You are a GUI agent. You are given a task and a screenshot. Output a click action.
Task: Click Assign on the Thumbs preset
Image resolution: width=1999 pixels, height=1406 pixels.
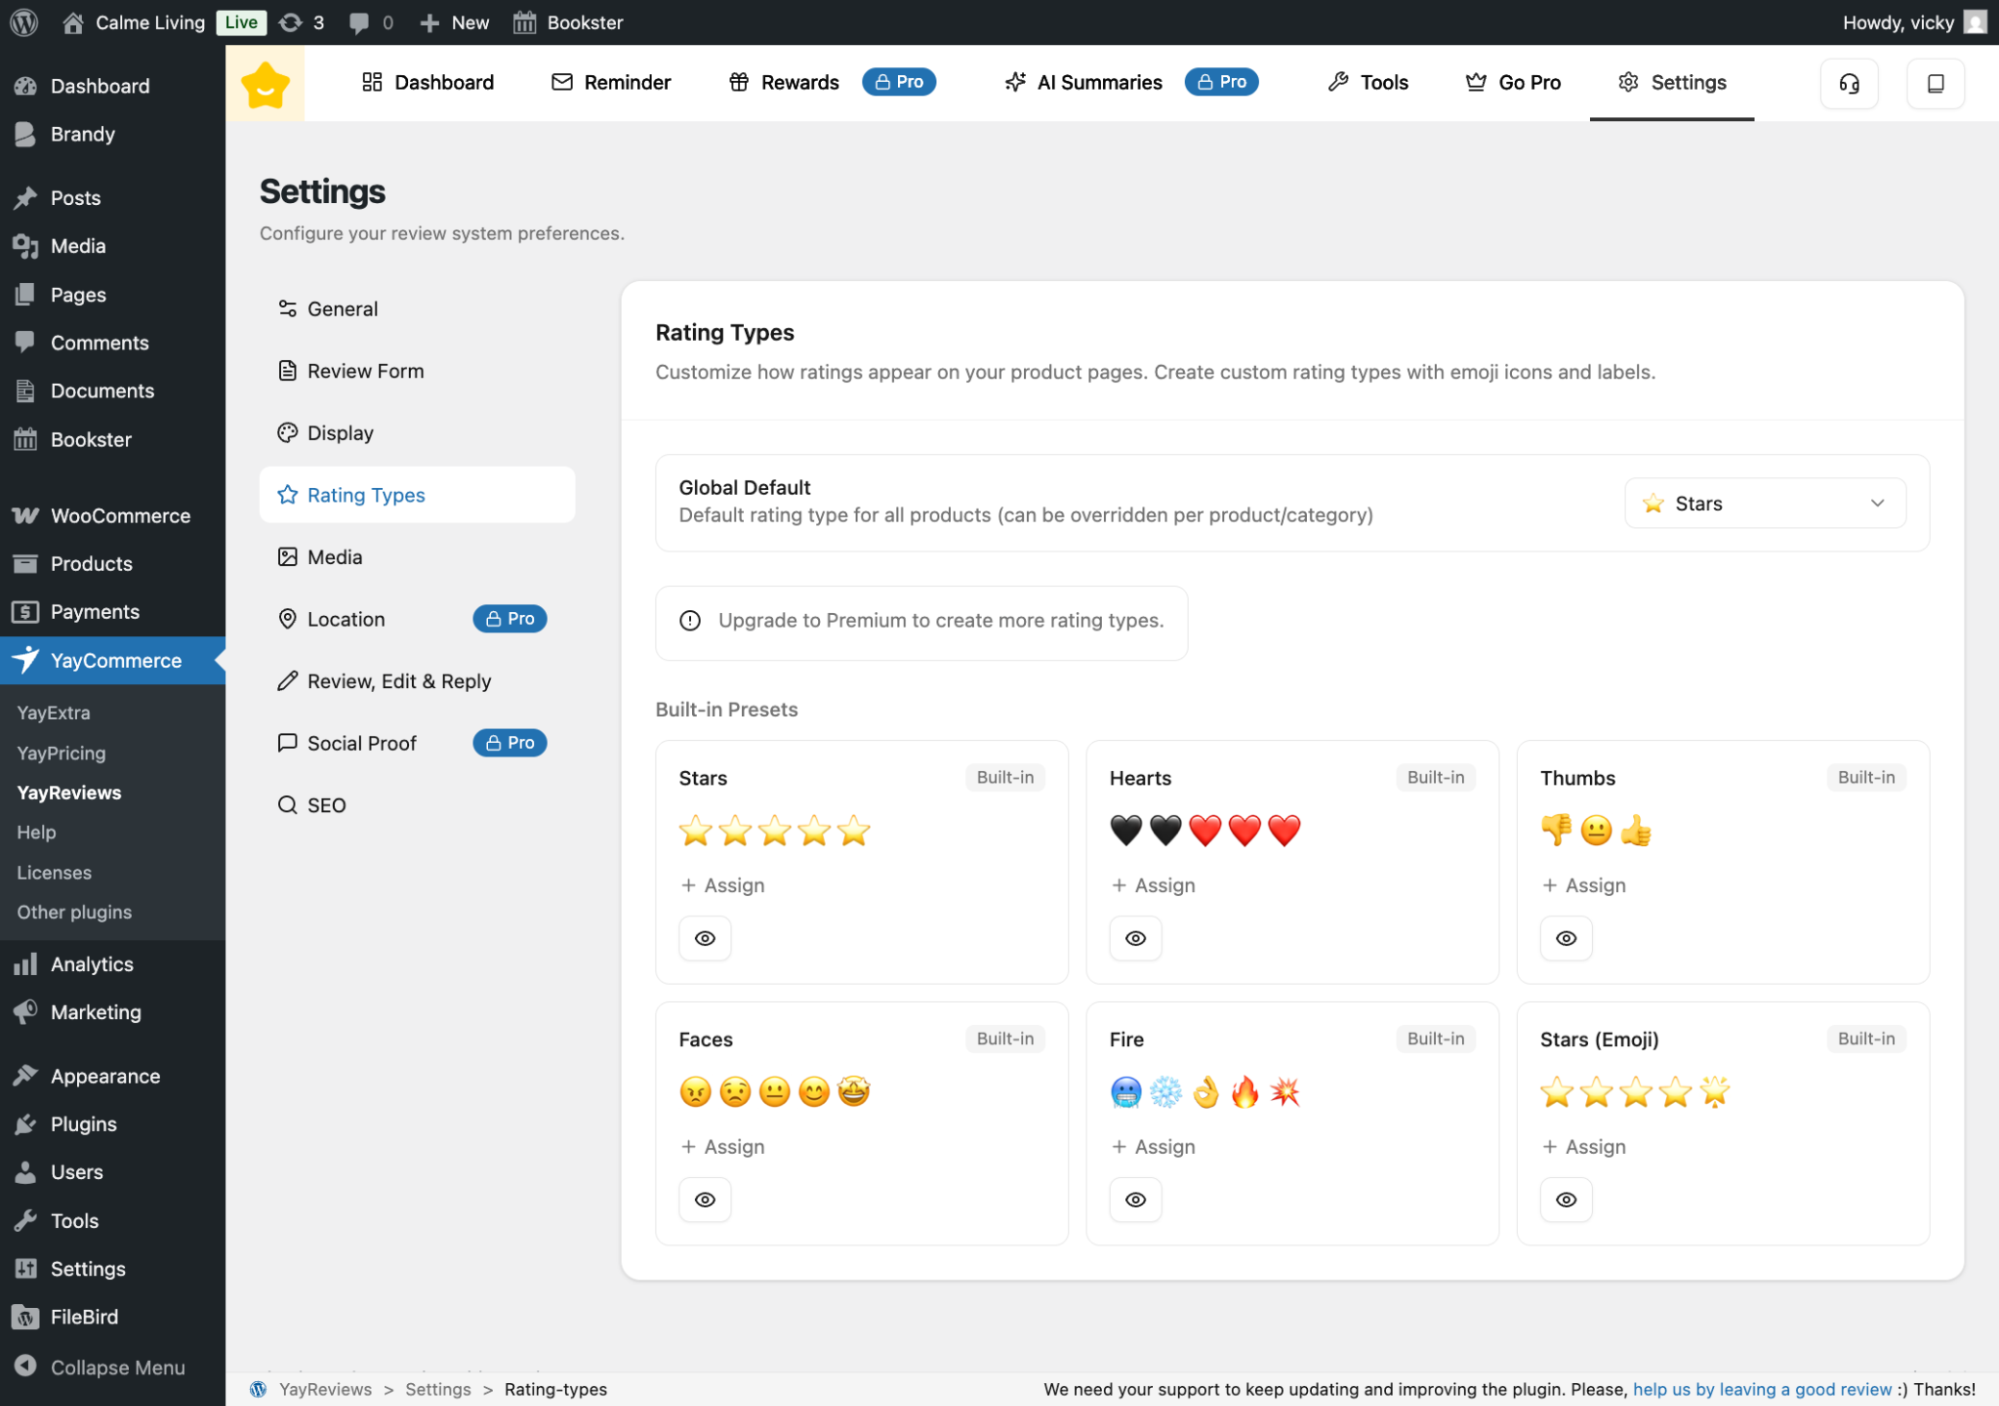(1583, 885)
